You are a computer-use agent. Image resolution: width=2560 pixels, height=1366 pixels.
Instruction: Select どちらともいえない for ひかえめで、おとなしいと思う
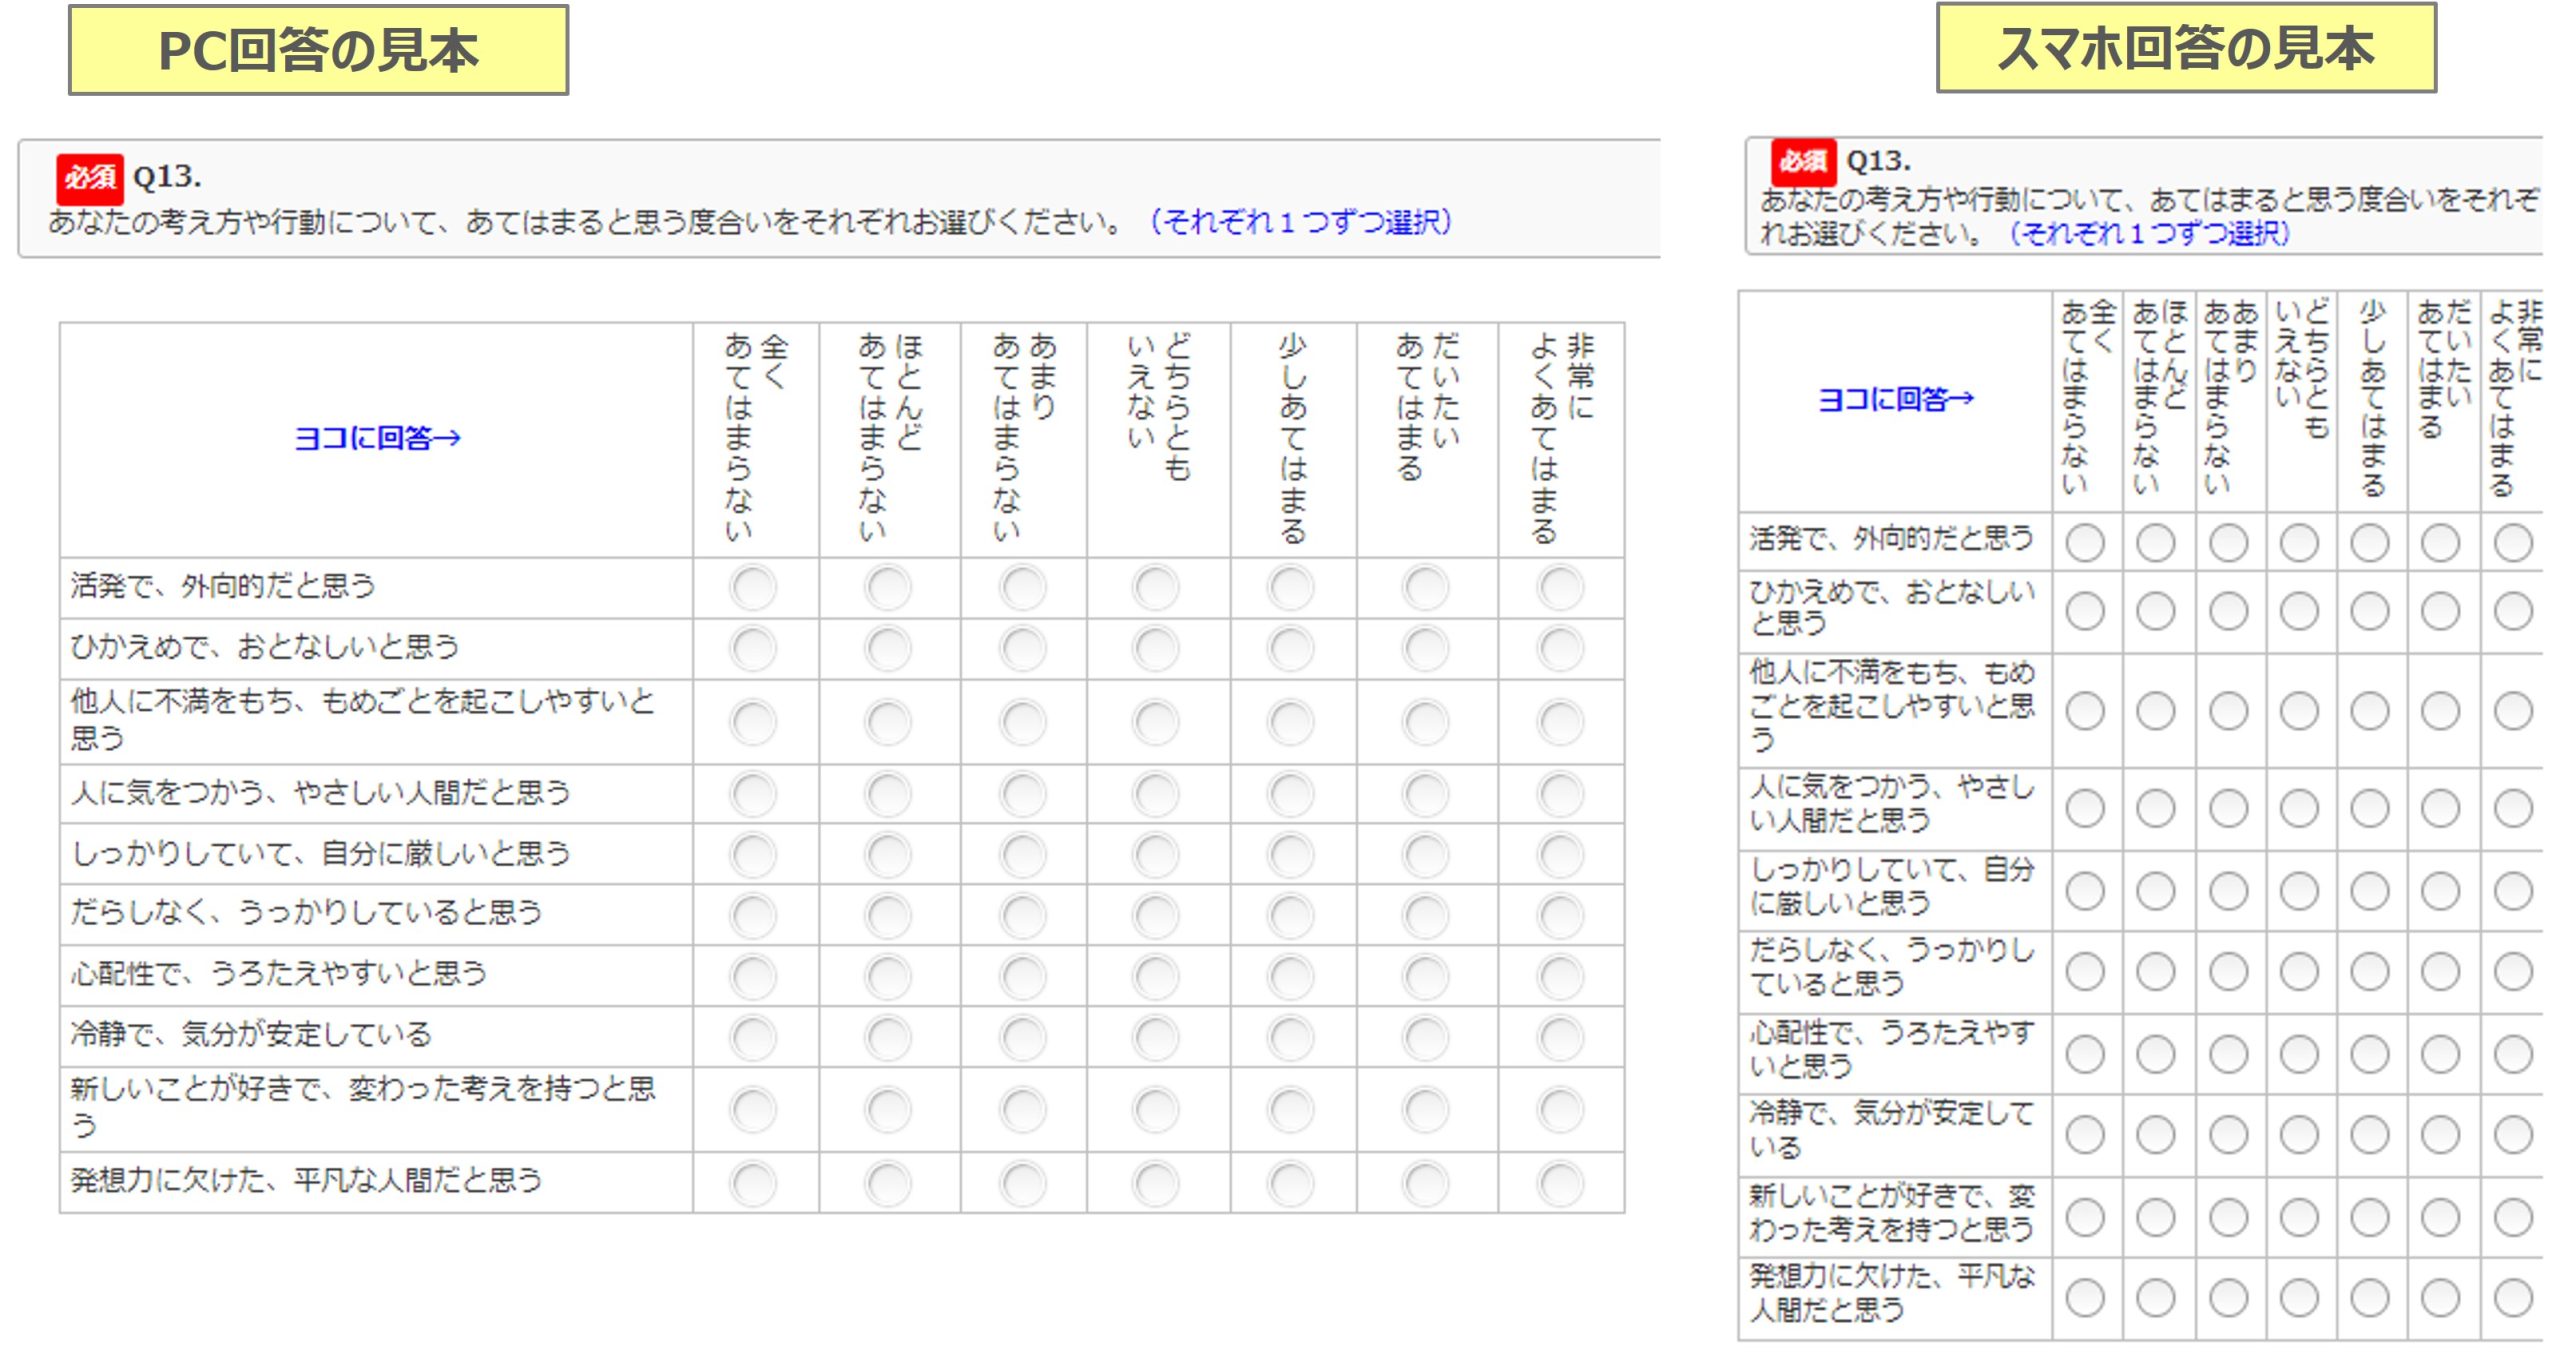(x=1156, y=647)
